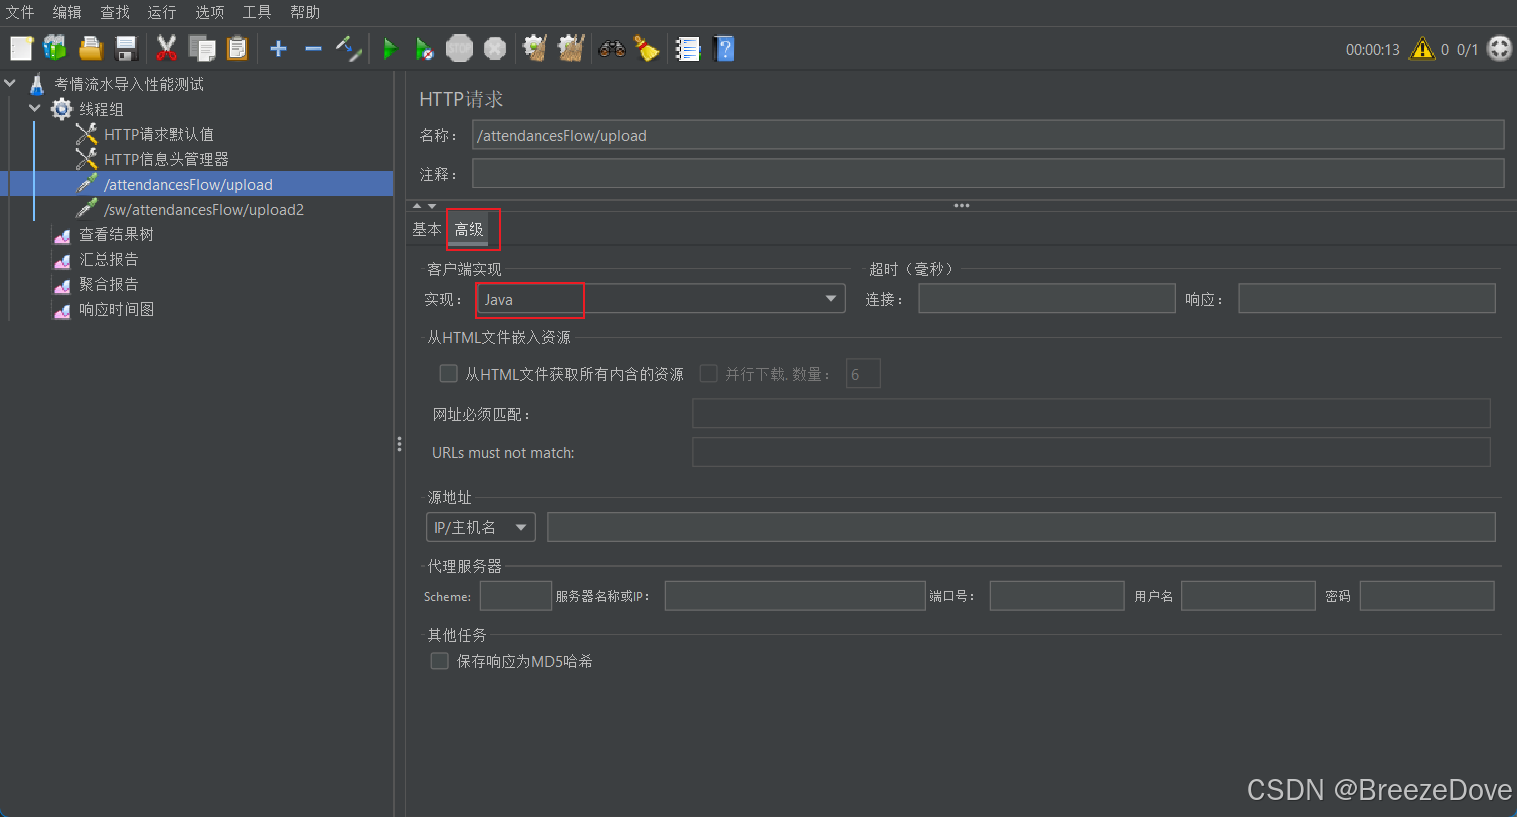Image resolution: width=1517 pixels, height=817 pixels.
Task: Click the yellow warning triangle log icon
Action: (1421, 48)
